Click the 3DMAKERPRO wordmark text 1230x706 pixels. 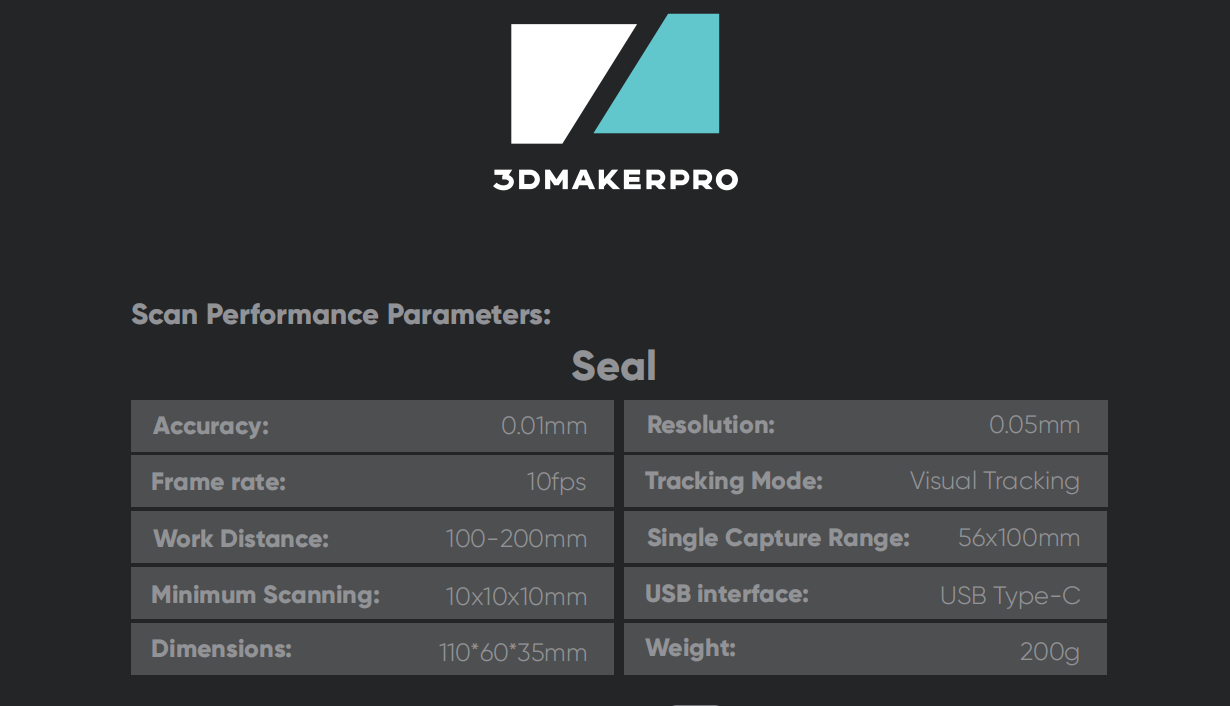615,180
